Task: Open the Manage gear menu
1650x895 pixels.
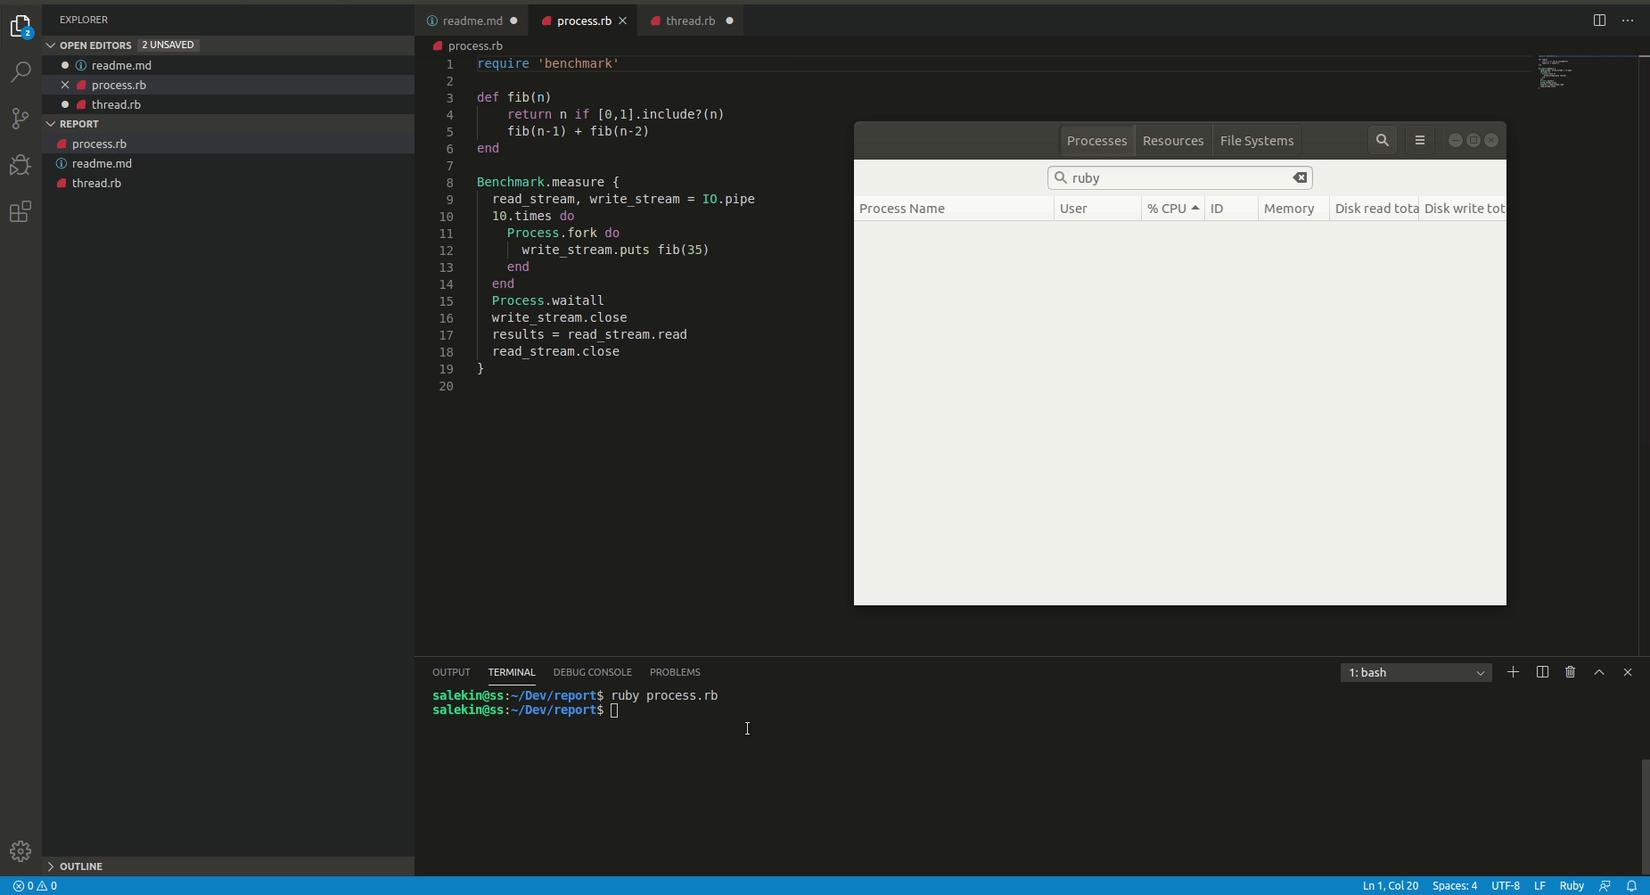Action: pos(20,851)
